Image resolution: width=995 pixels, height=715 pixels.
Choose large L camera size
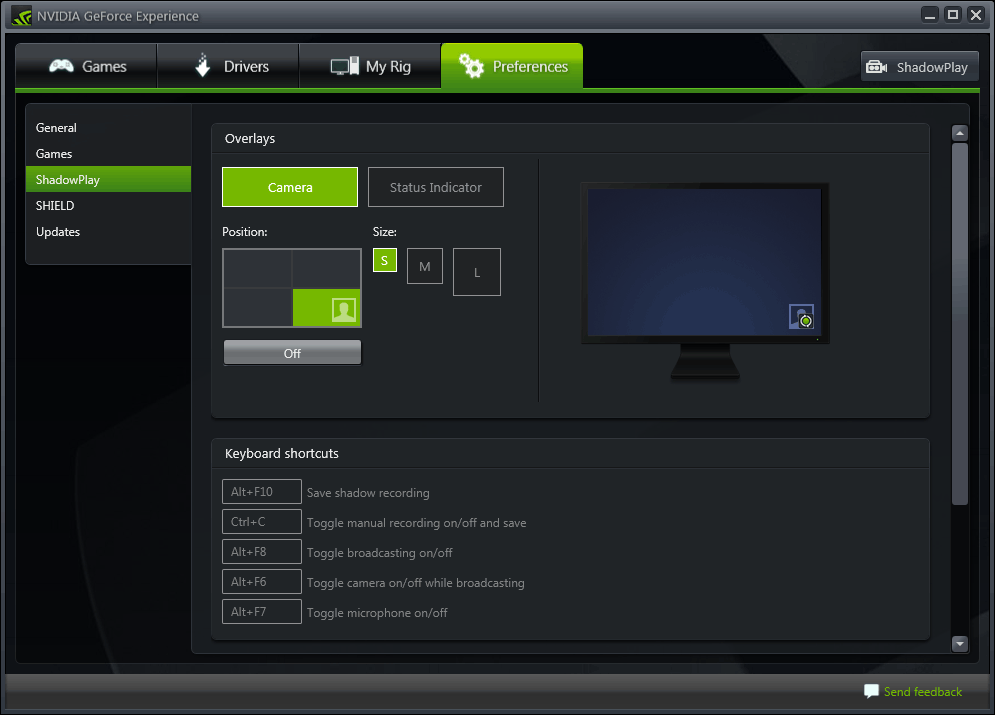(x=477, y=272)
